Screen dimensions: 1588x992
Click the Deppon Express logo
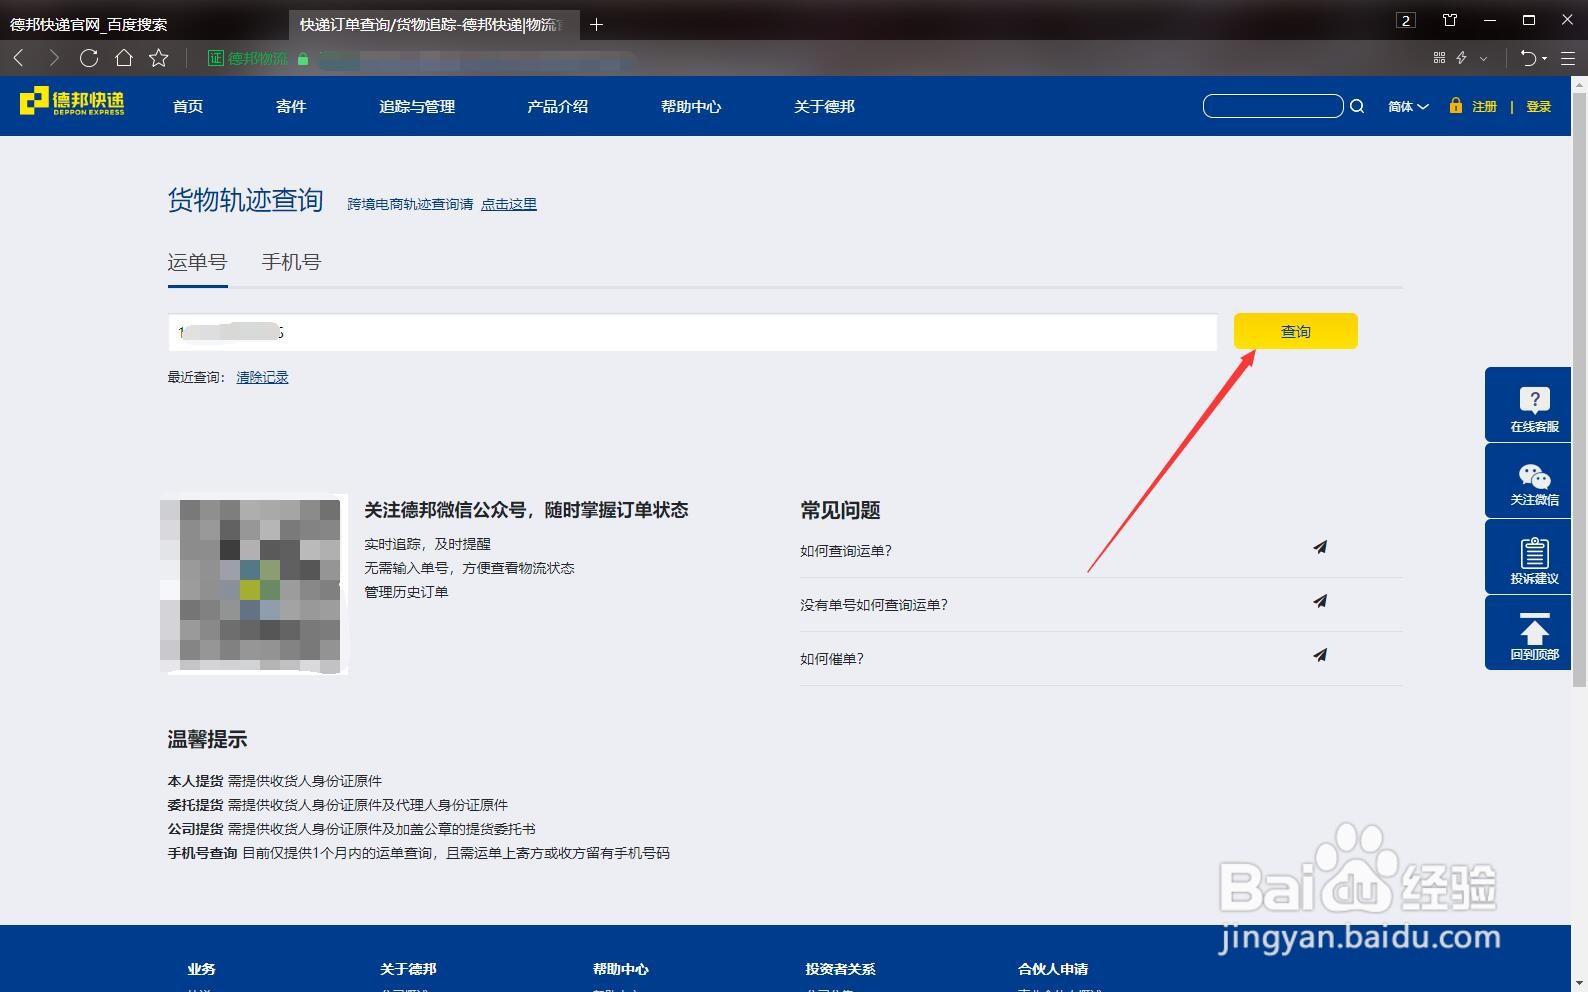click(72, 102)
